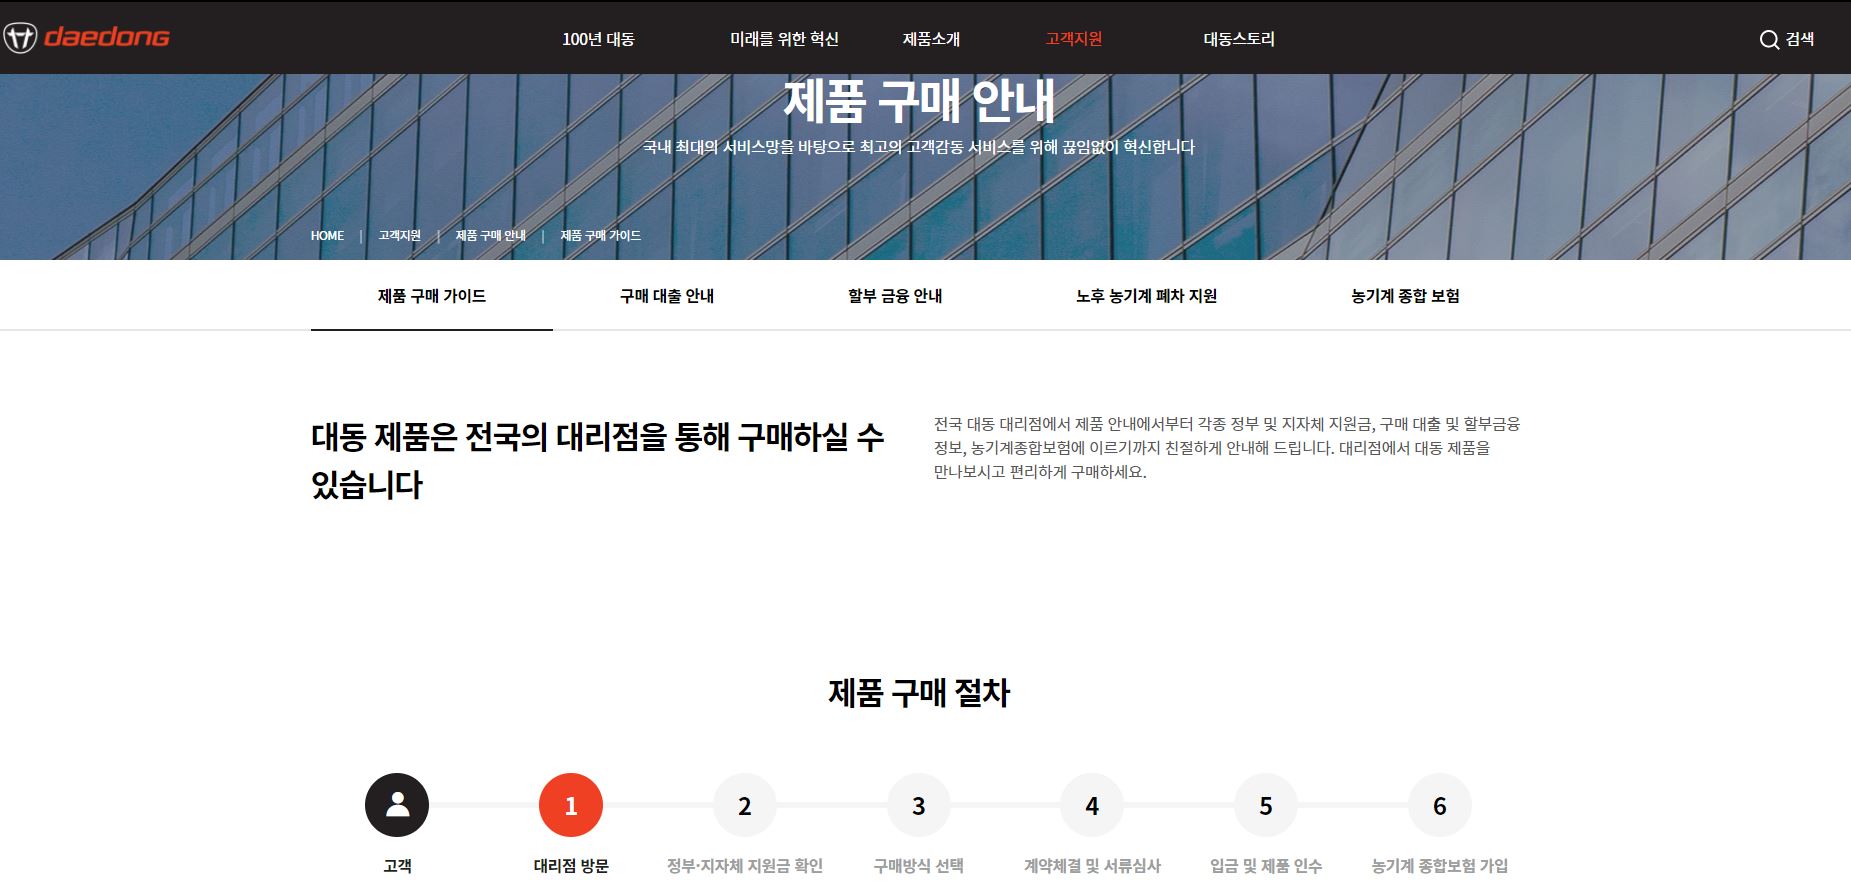
Task: Click the customer person icon circle
Action: 397,805
